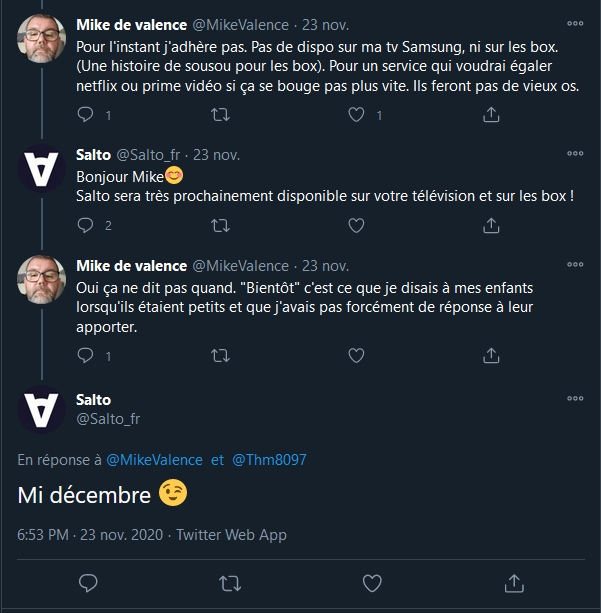
Task: Open the @MikeValence mention link
Action: tap(154, 460)
